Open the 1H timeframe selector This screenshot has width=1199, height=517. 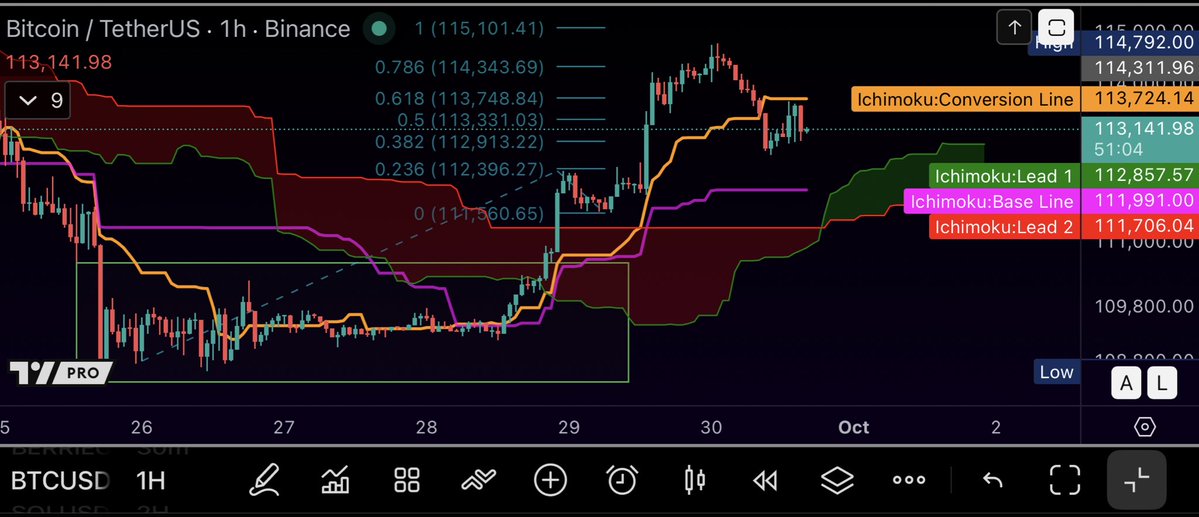151,480
